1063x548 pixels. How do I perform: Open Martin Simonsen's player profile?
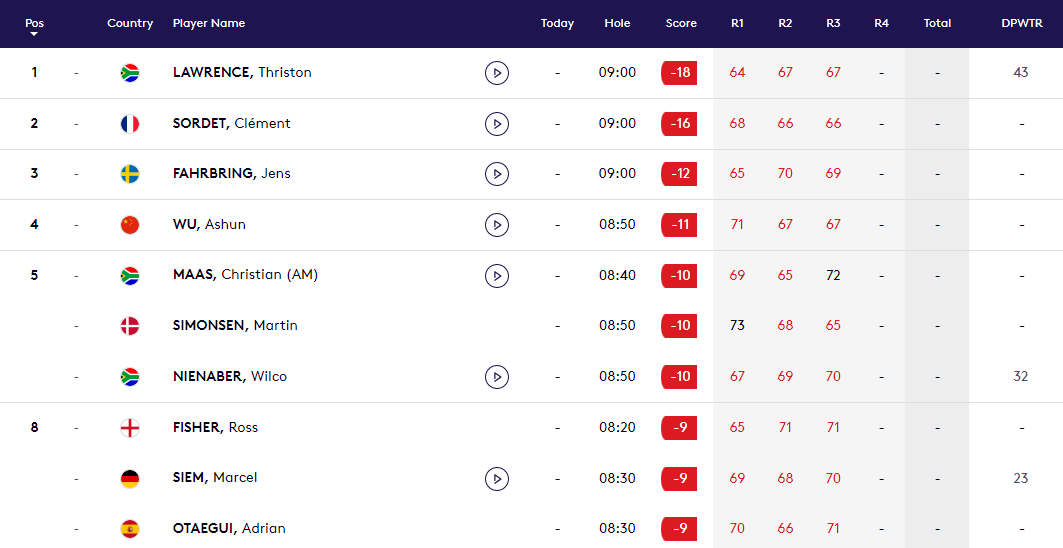(235, 326)
